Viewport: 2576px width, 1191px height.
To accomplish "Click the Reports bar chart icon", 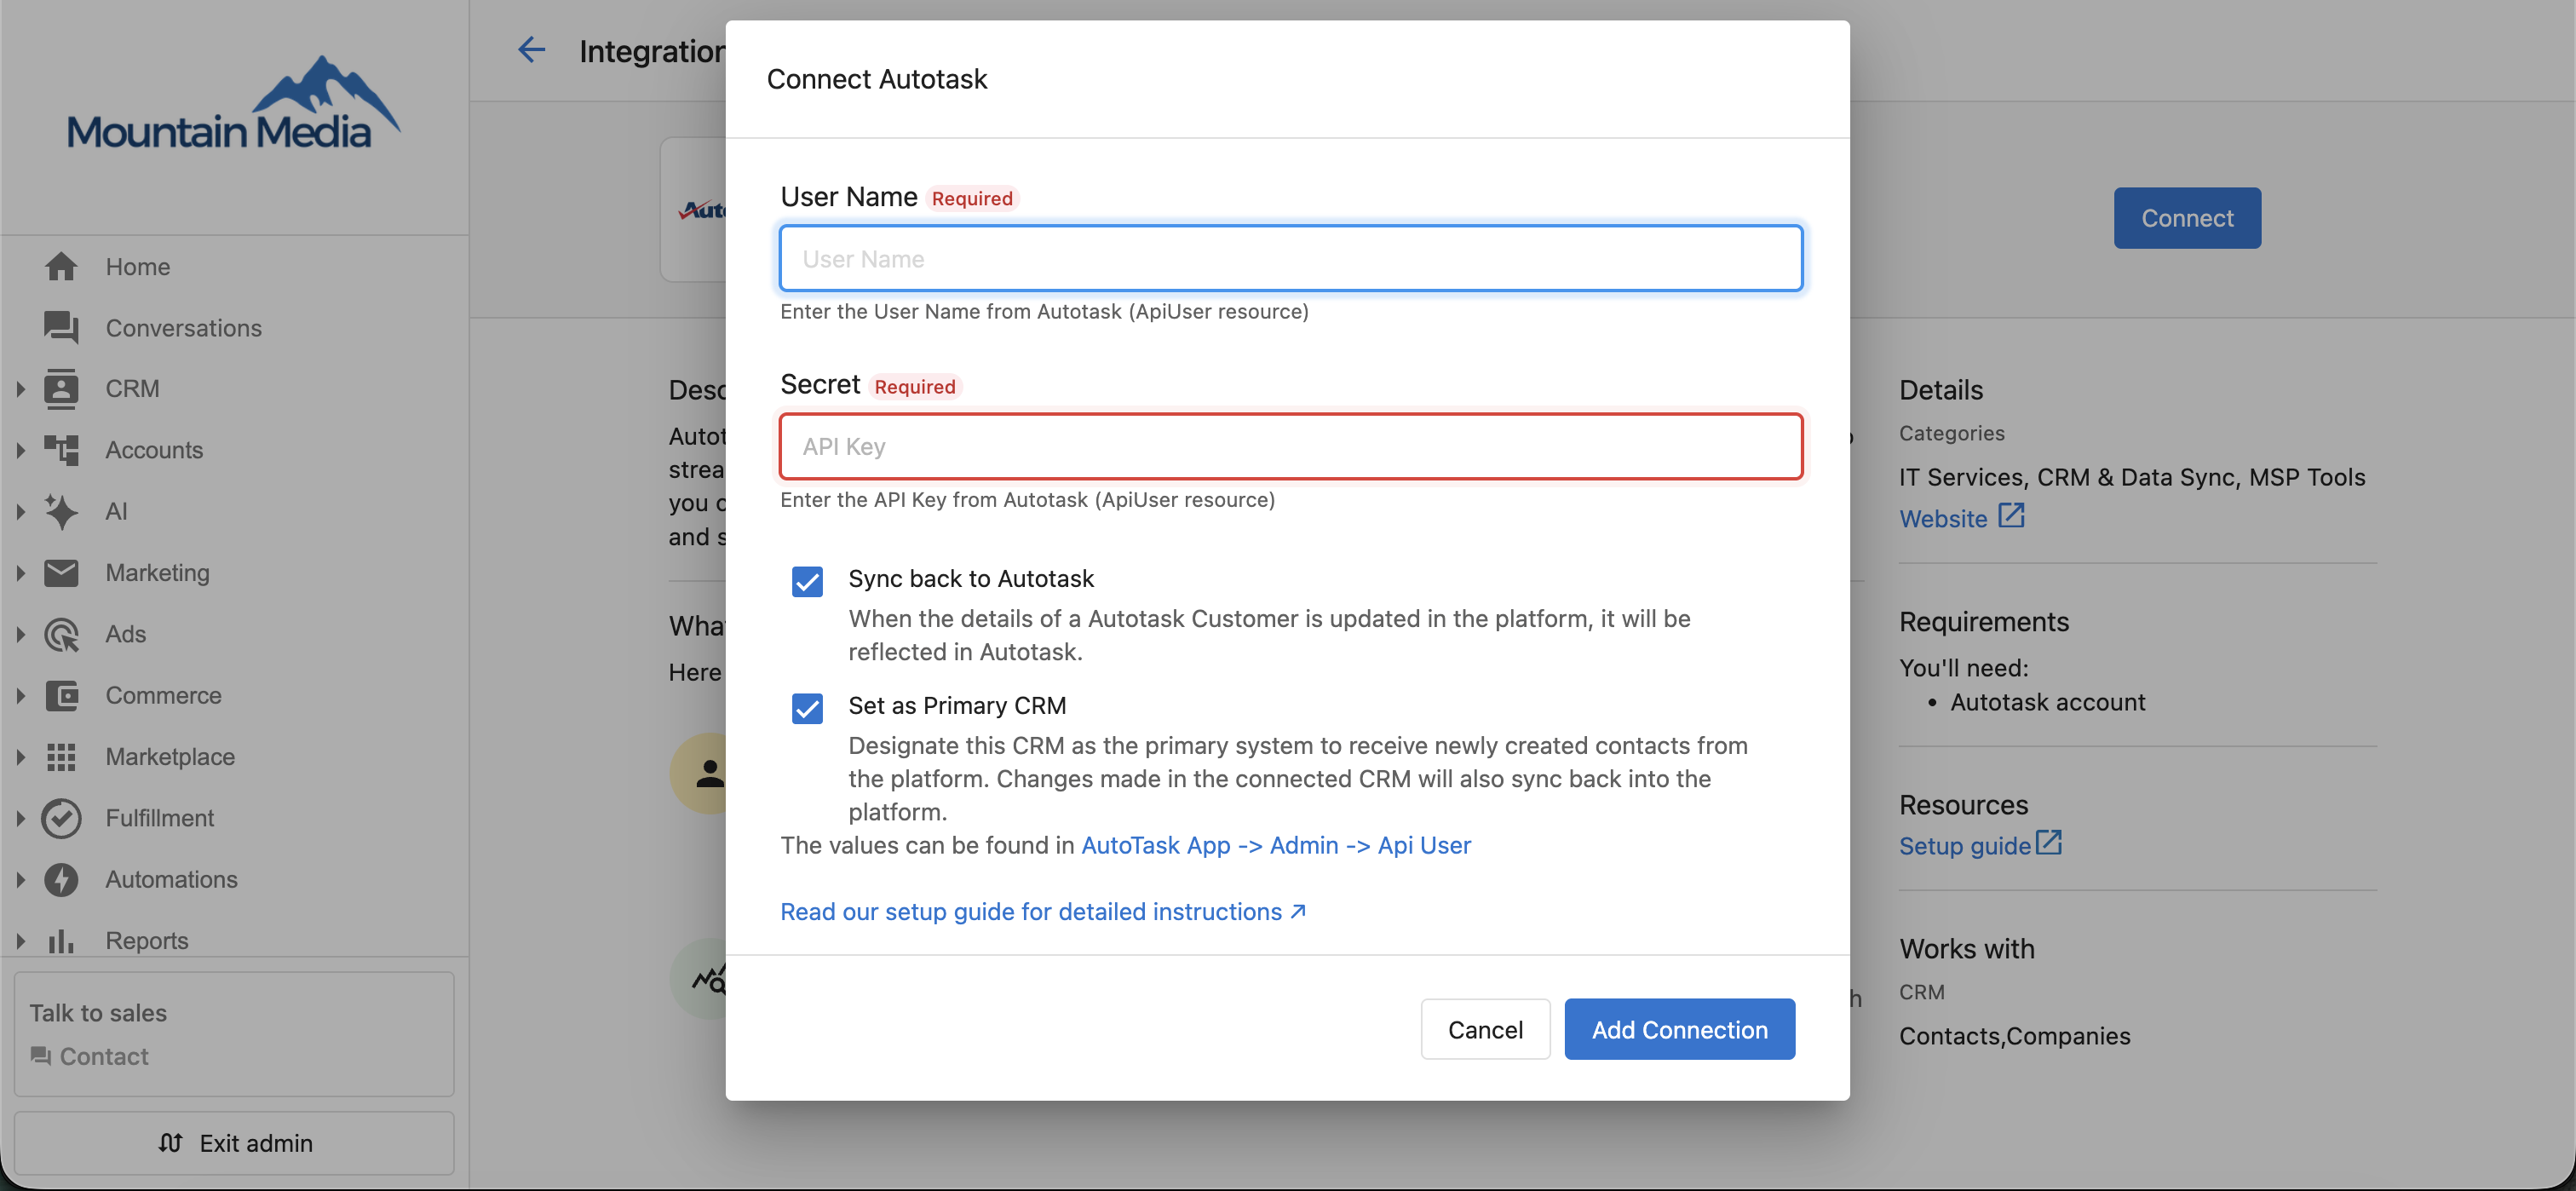I will point(61,941).
